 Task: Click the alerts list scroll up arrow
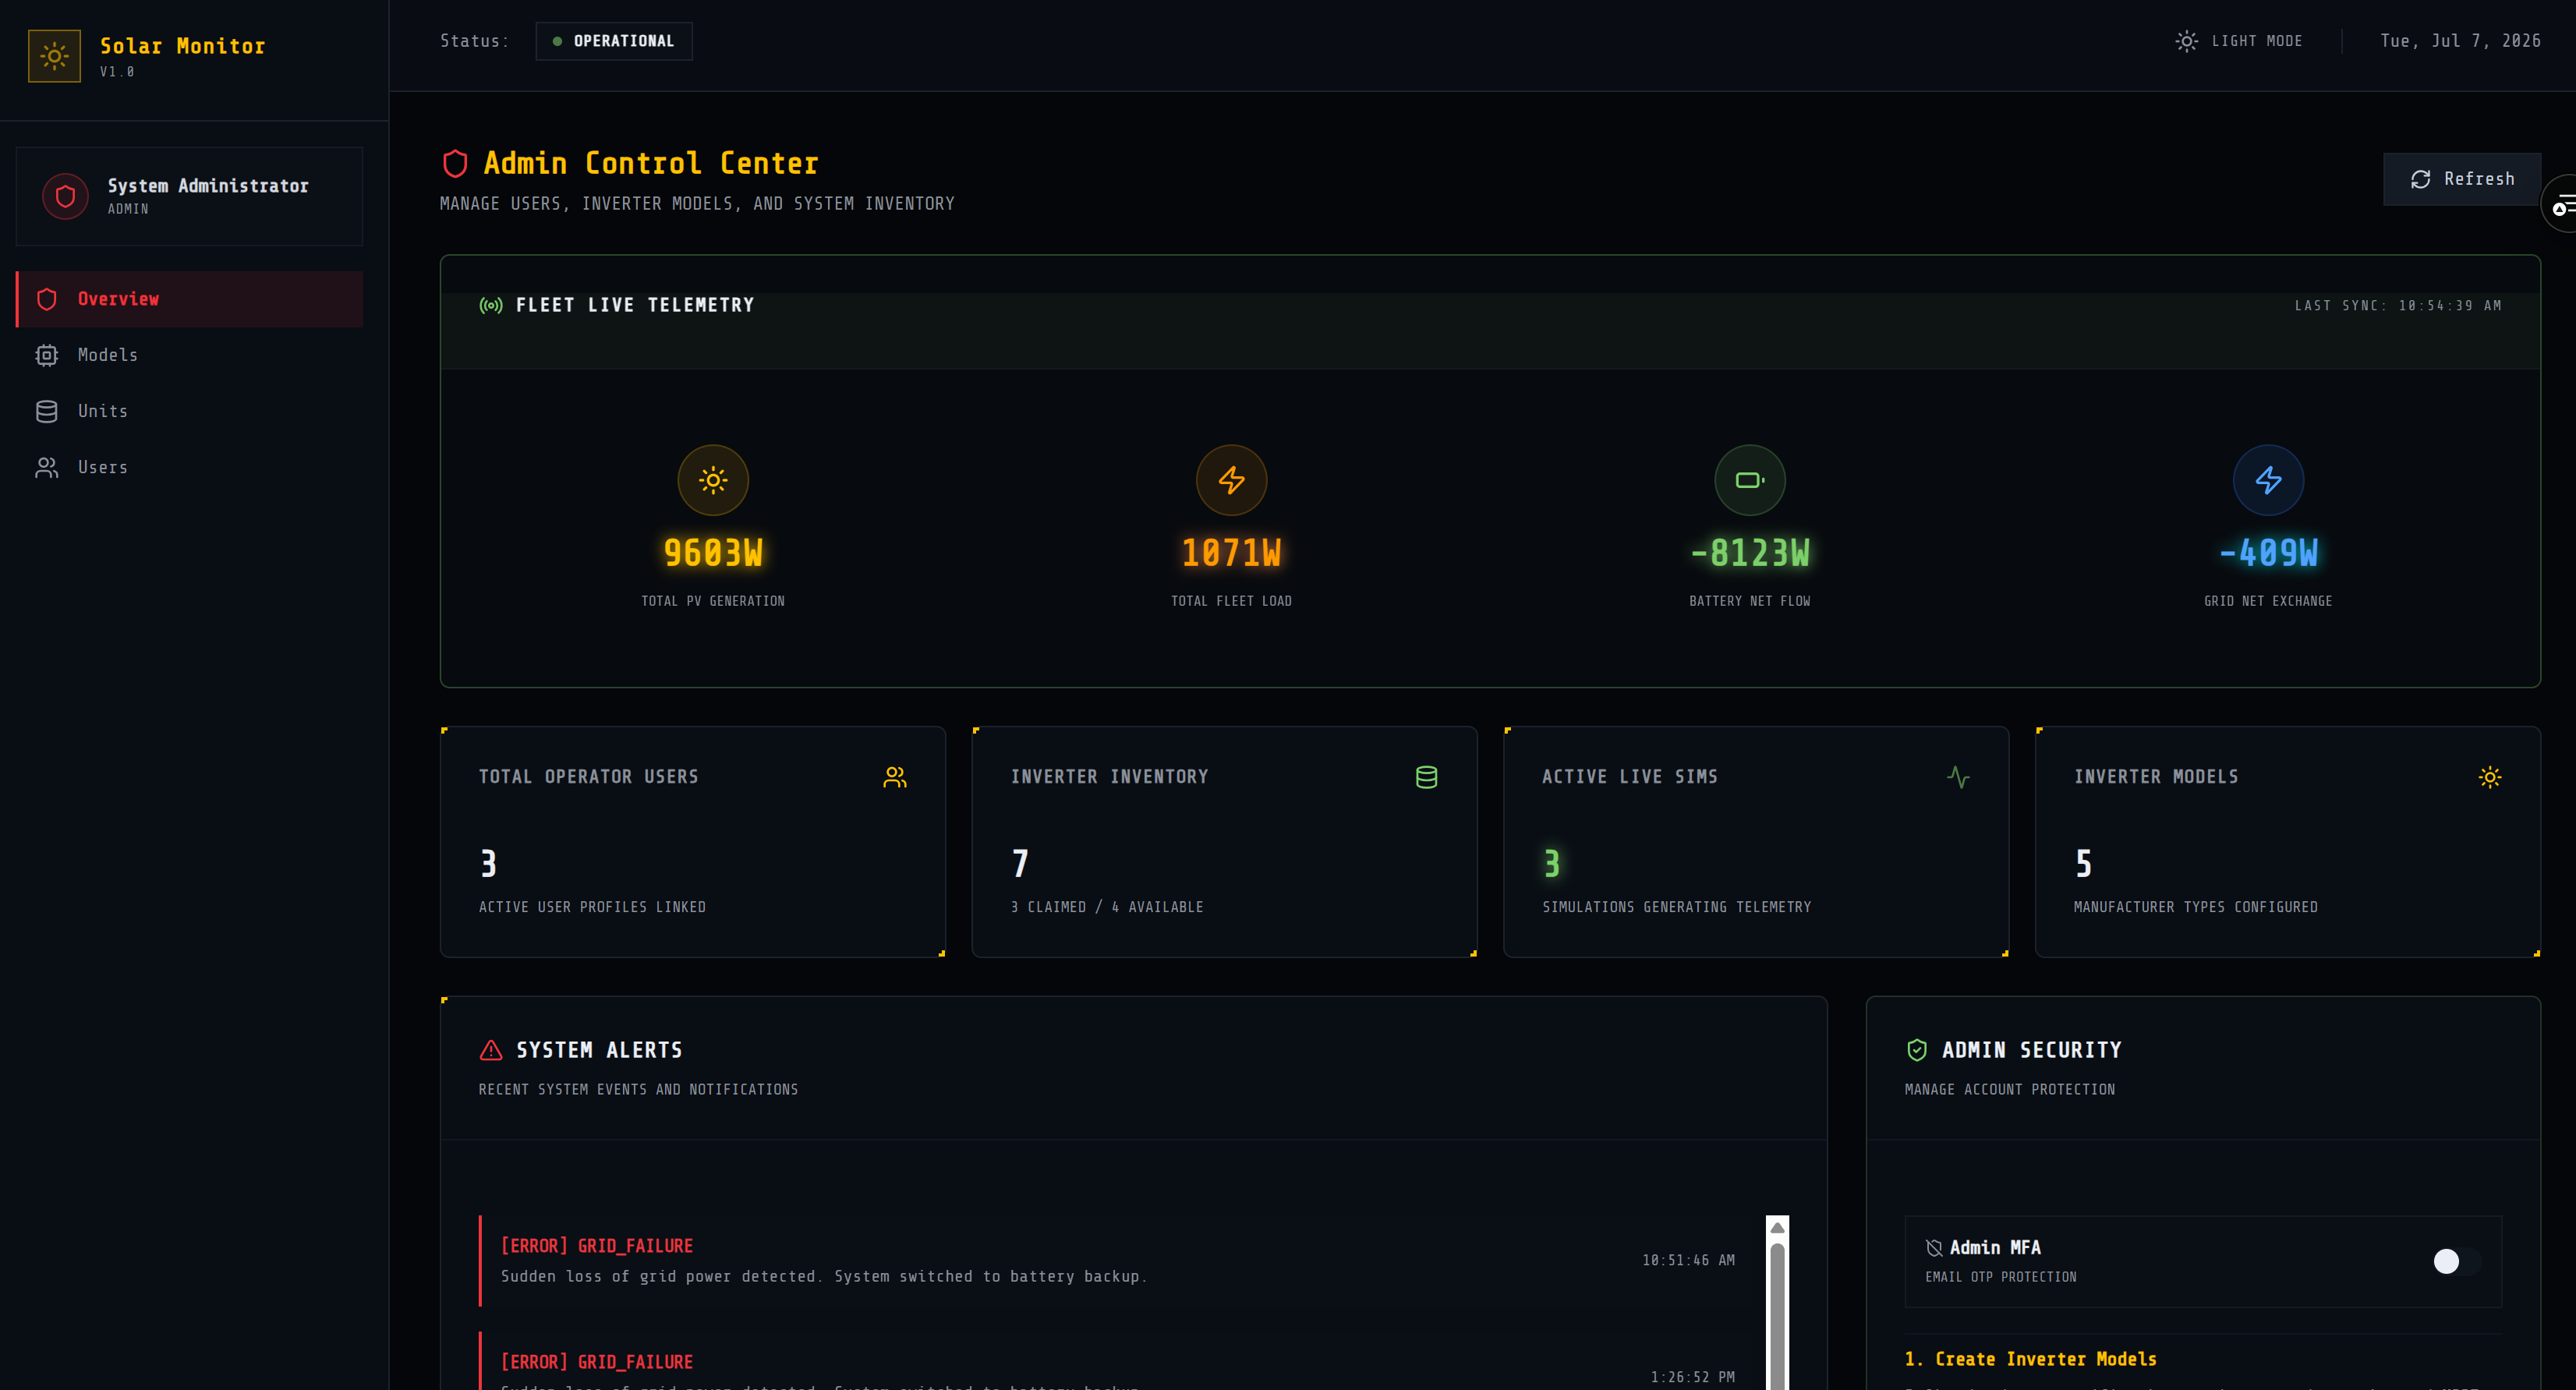click(x=1777, y=1227)
